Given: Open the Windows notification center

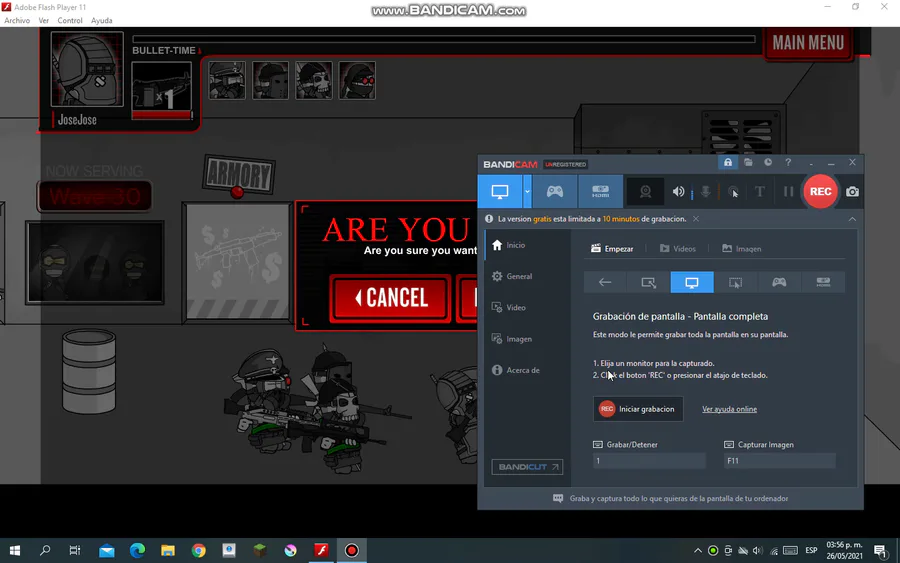Looking at the screenshot, I should pyautogui.click(x=880, y=550).
